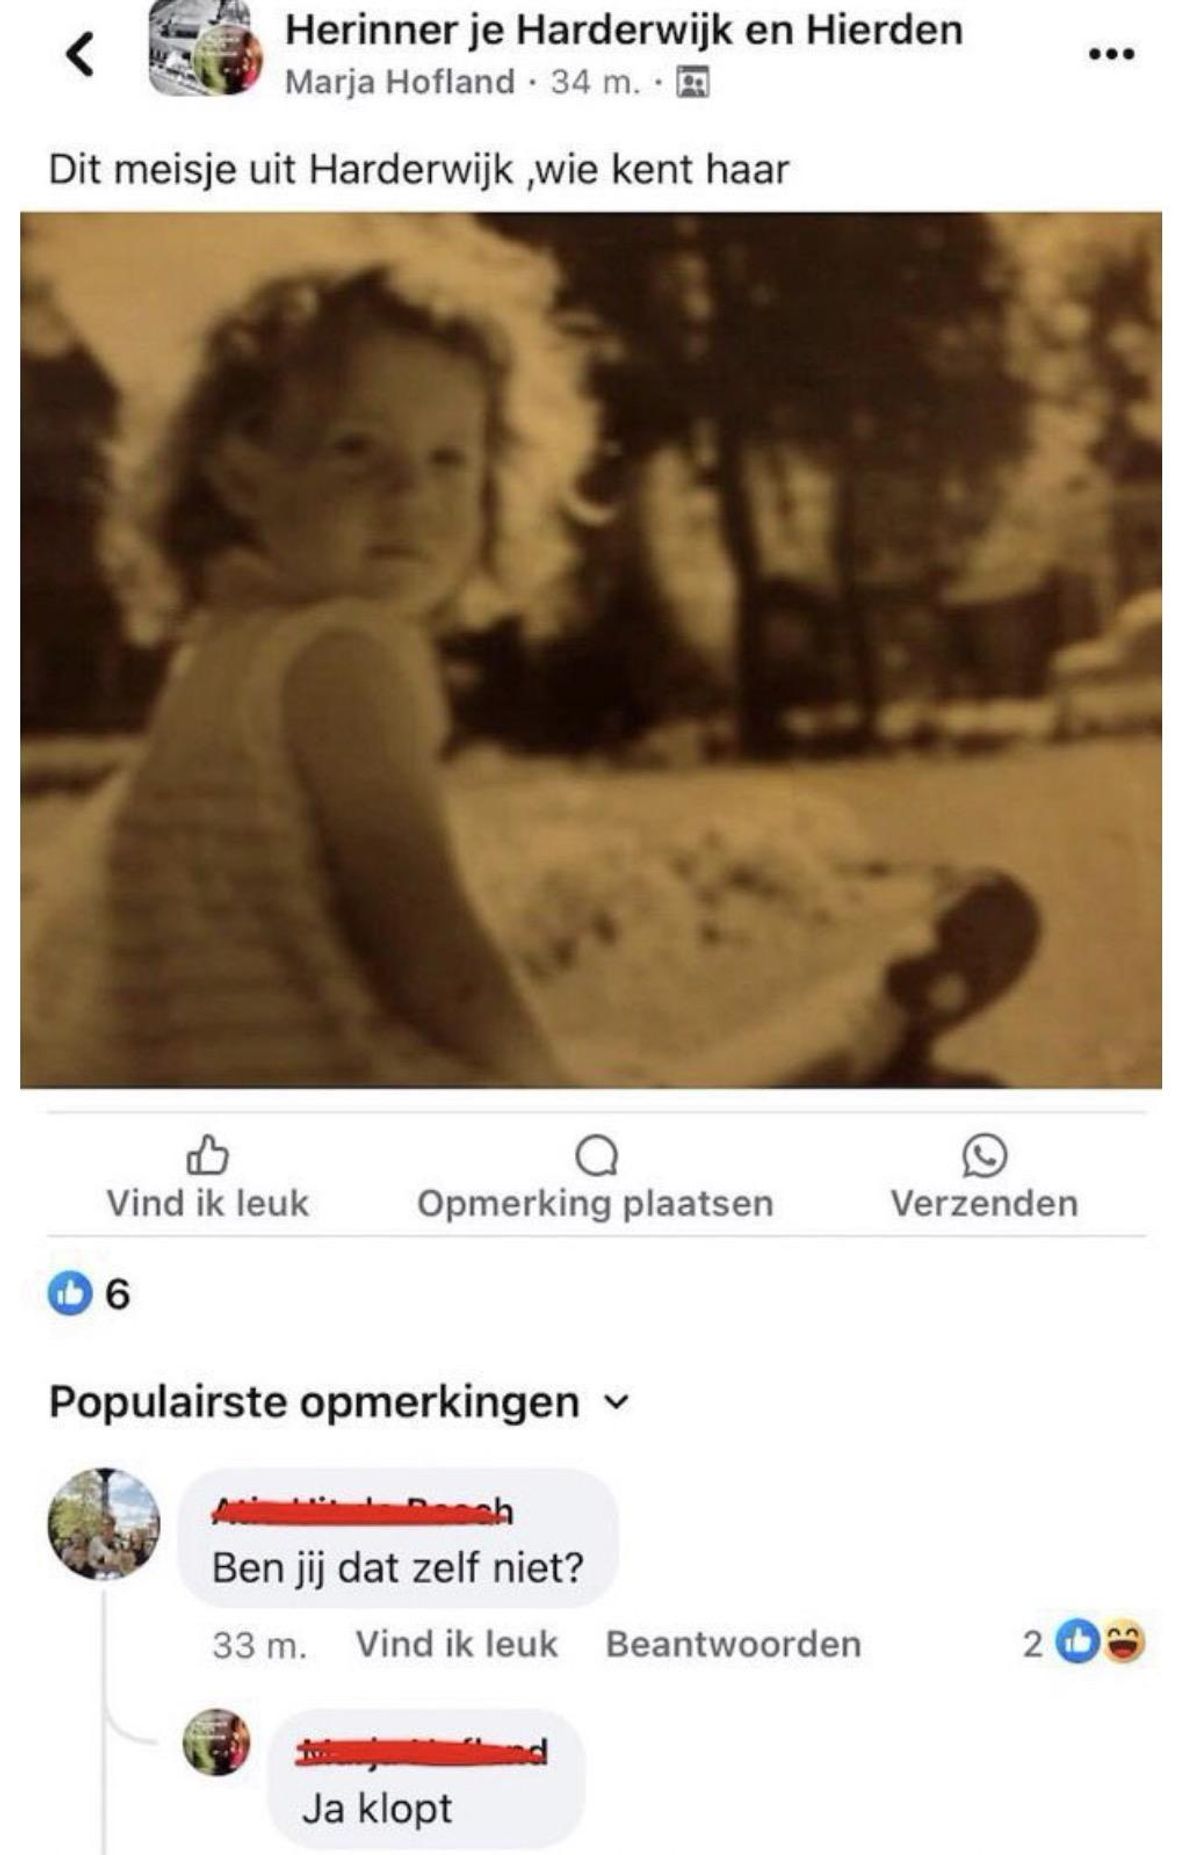Open the Herinner je Harderwijk en Hierden group
This screenshot has width=1200, height=1855.
pos(624,30)
